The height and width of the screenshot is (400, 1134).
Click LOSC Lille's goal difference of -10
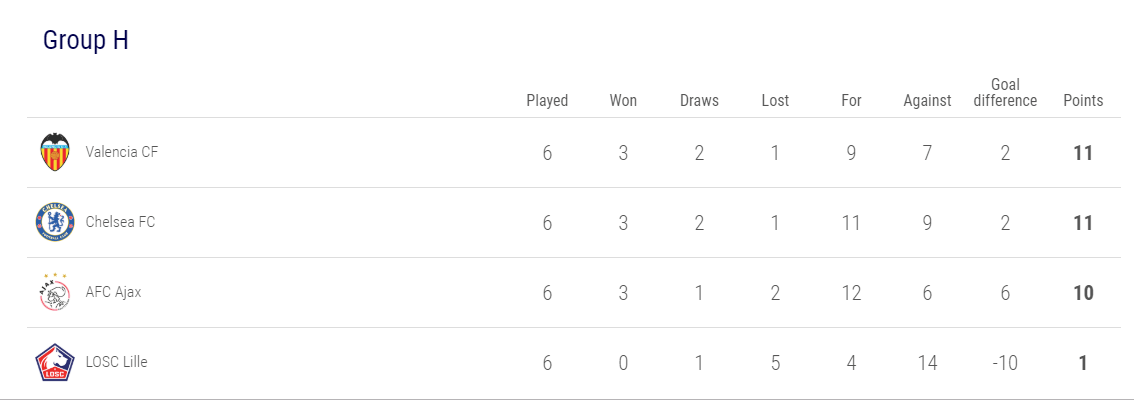(x=1004, y=363)
